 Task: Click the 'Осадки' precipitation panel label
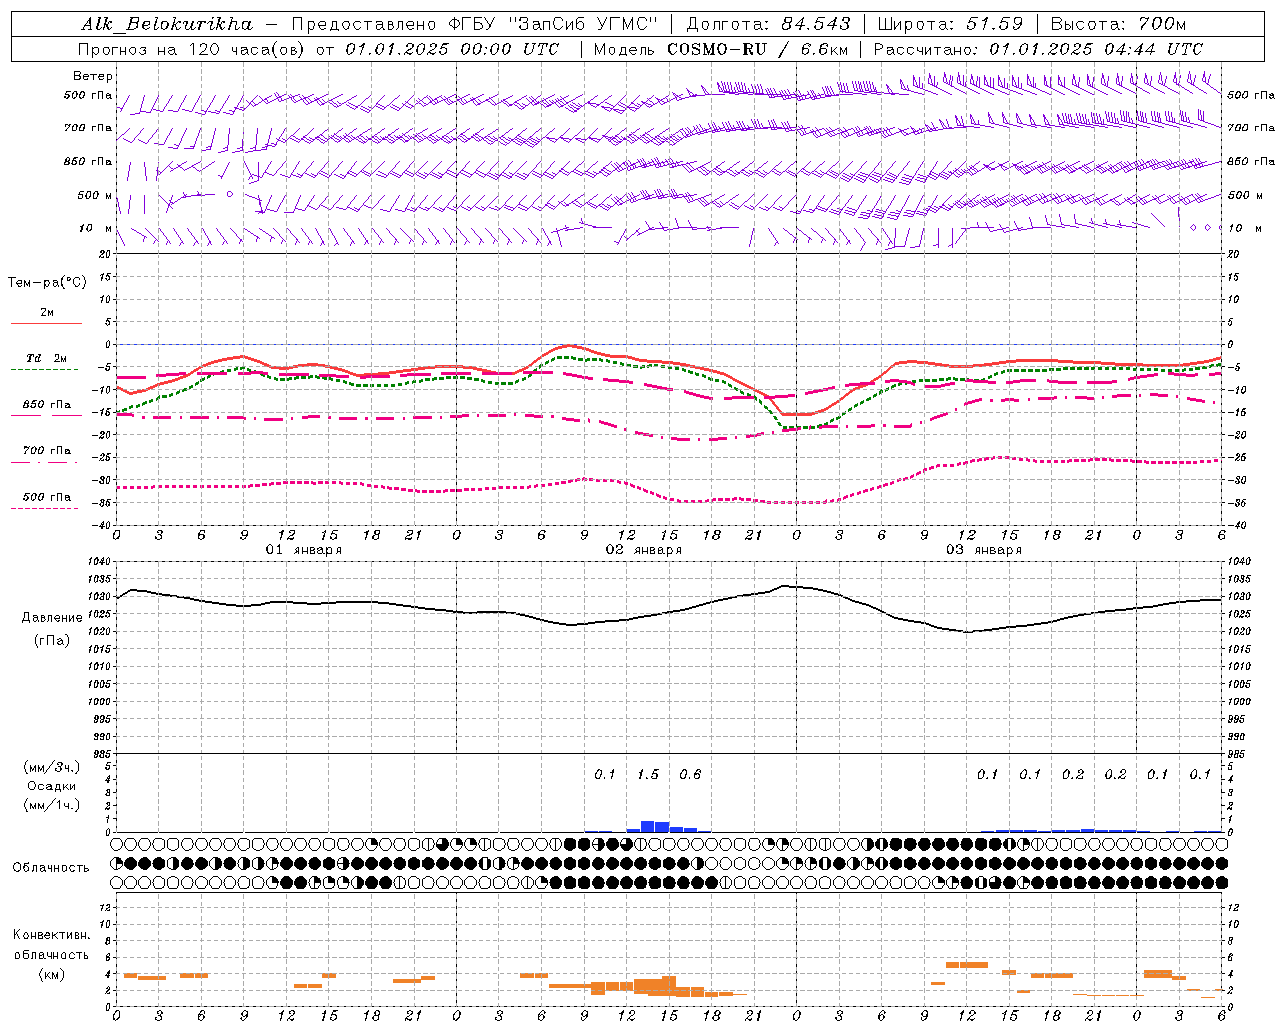point(51,786)
